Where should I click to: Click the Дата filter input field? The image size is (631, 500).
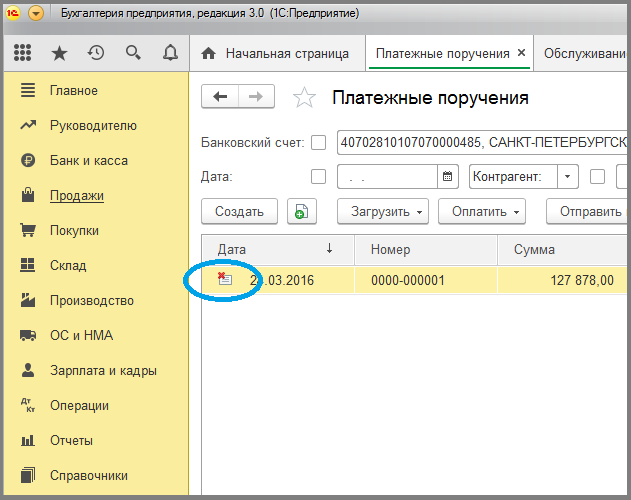pyautogui.click(x=387, y=176)
